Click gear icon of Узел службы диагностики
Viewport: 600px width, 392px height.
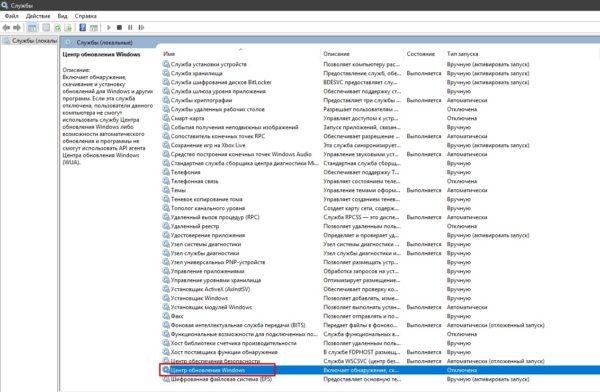coord(166,253)
